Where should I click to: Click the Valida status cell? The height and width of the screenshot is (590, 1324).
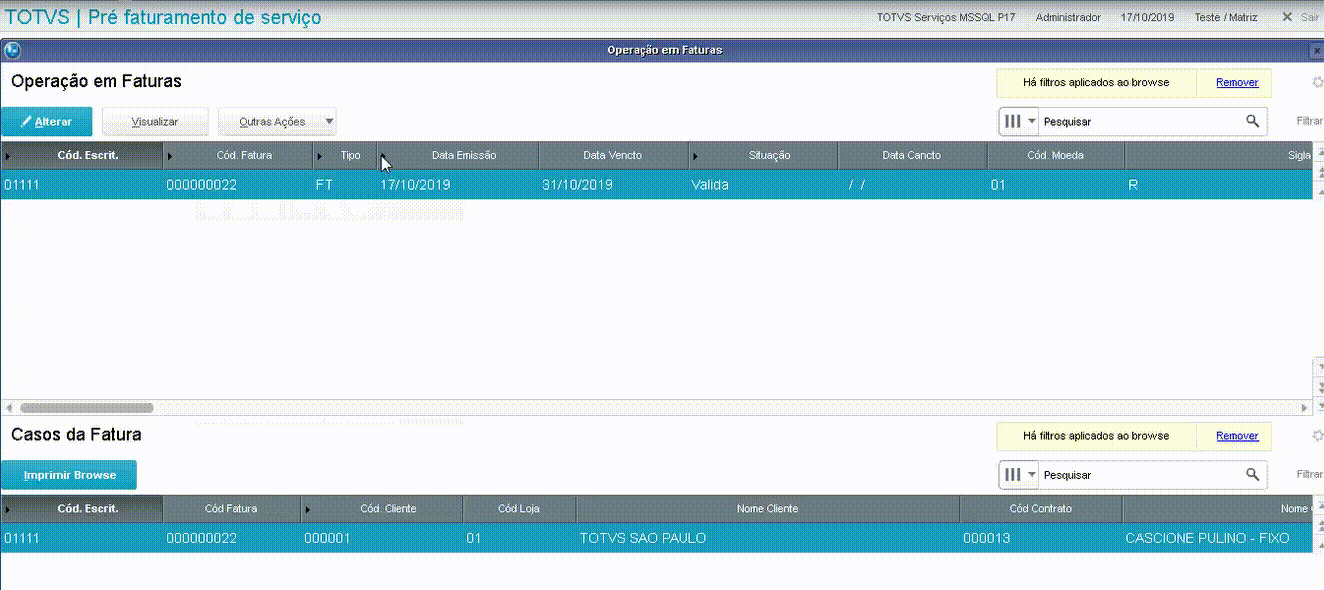tap(710, 185)
